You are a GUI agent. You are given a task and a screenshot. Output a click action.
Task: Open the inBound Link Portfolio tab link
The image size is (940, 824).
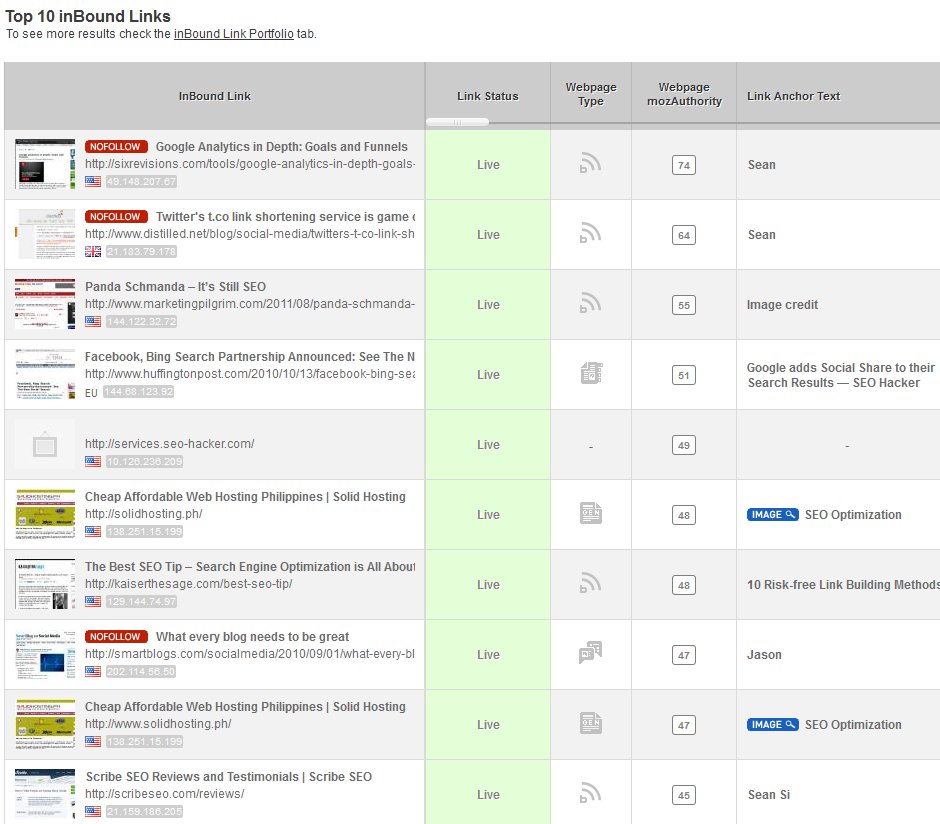pyautogui.click(x=234, y=34)
